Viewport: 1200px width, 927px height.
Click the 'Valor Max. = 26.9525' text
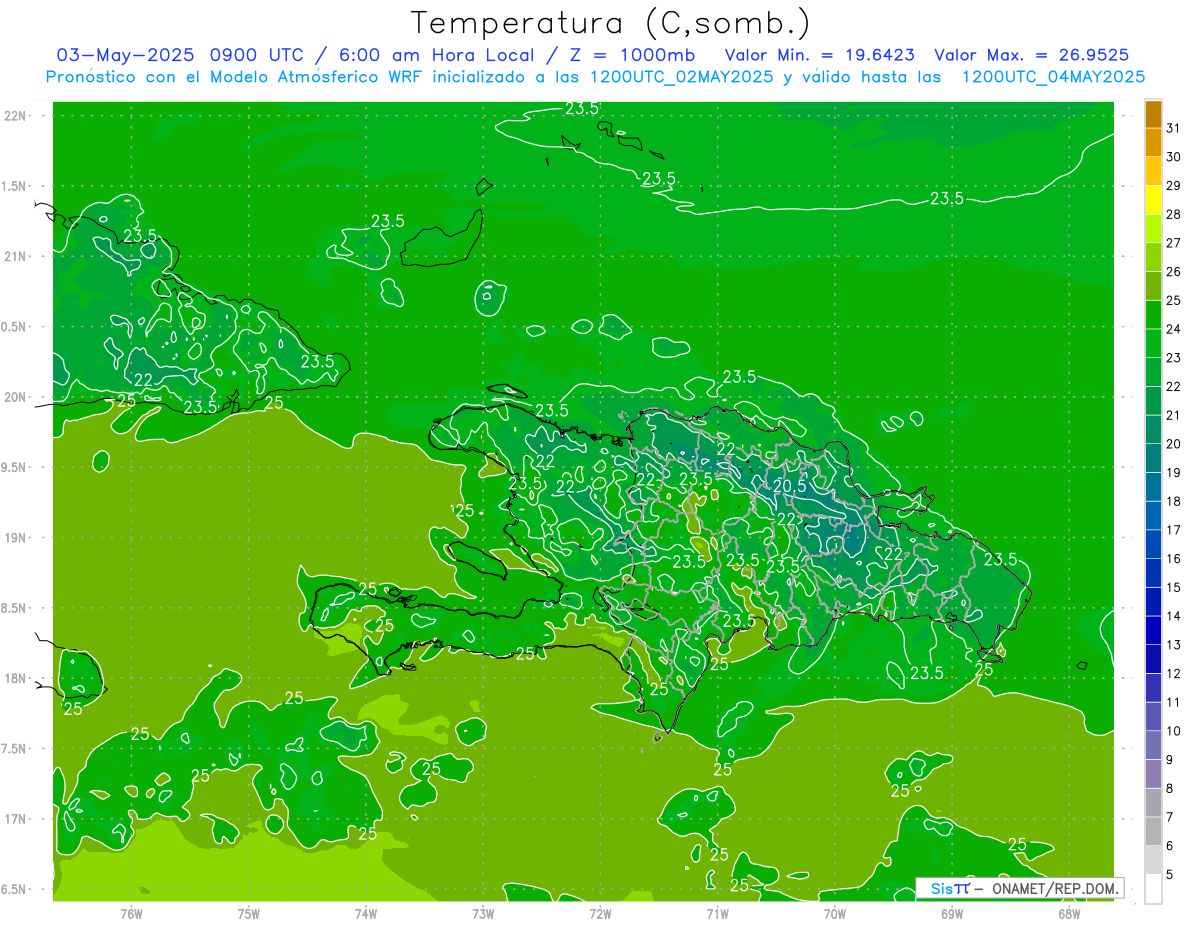(x=1032, y=55)
